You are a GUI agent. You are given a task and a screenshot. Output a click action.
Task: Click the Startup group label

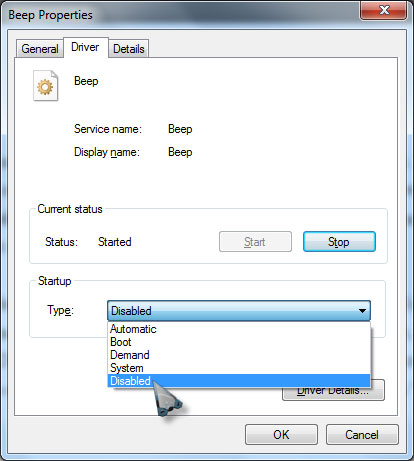[x=54, y=281]
